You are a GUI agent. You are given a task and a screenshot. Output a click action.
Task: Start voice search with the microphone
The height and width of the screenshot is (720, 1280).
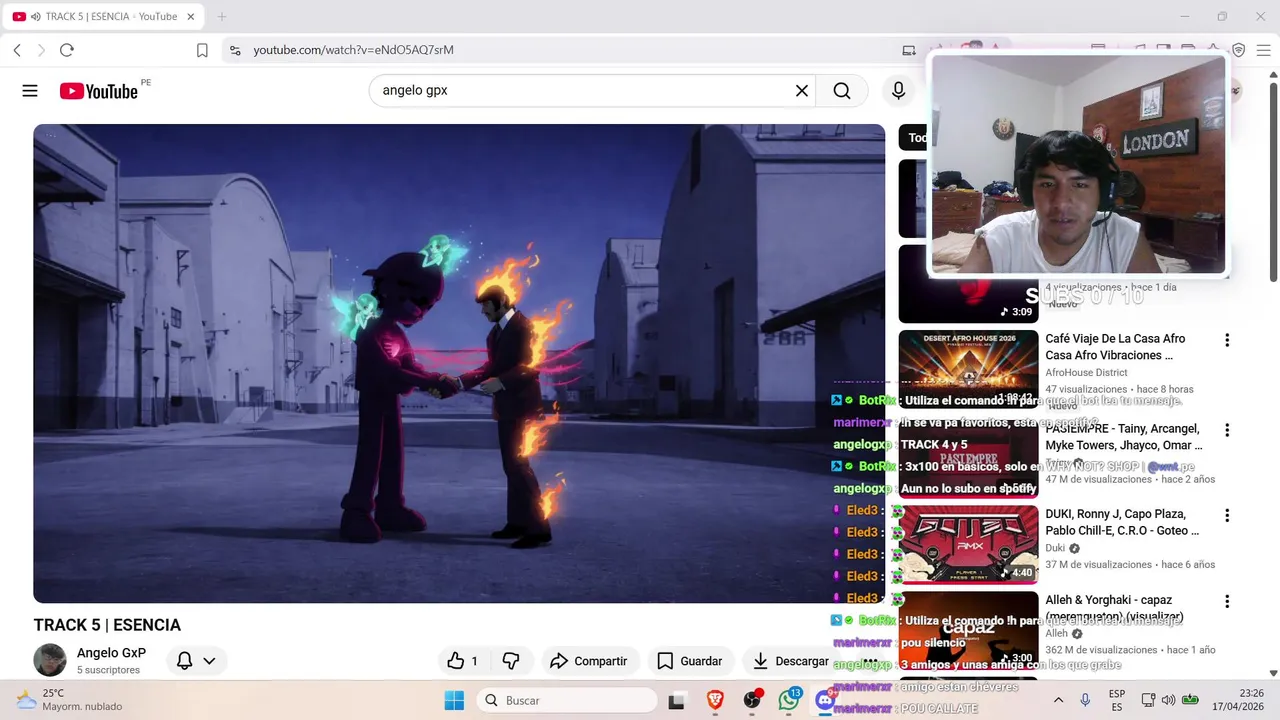point(898,91)
